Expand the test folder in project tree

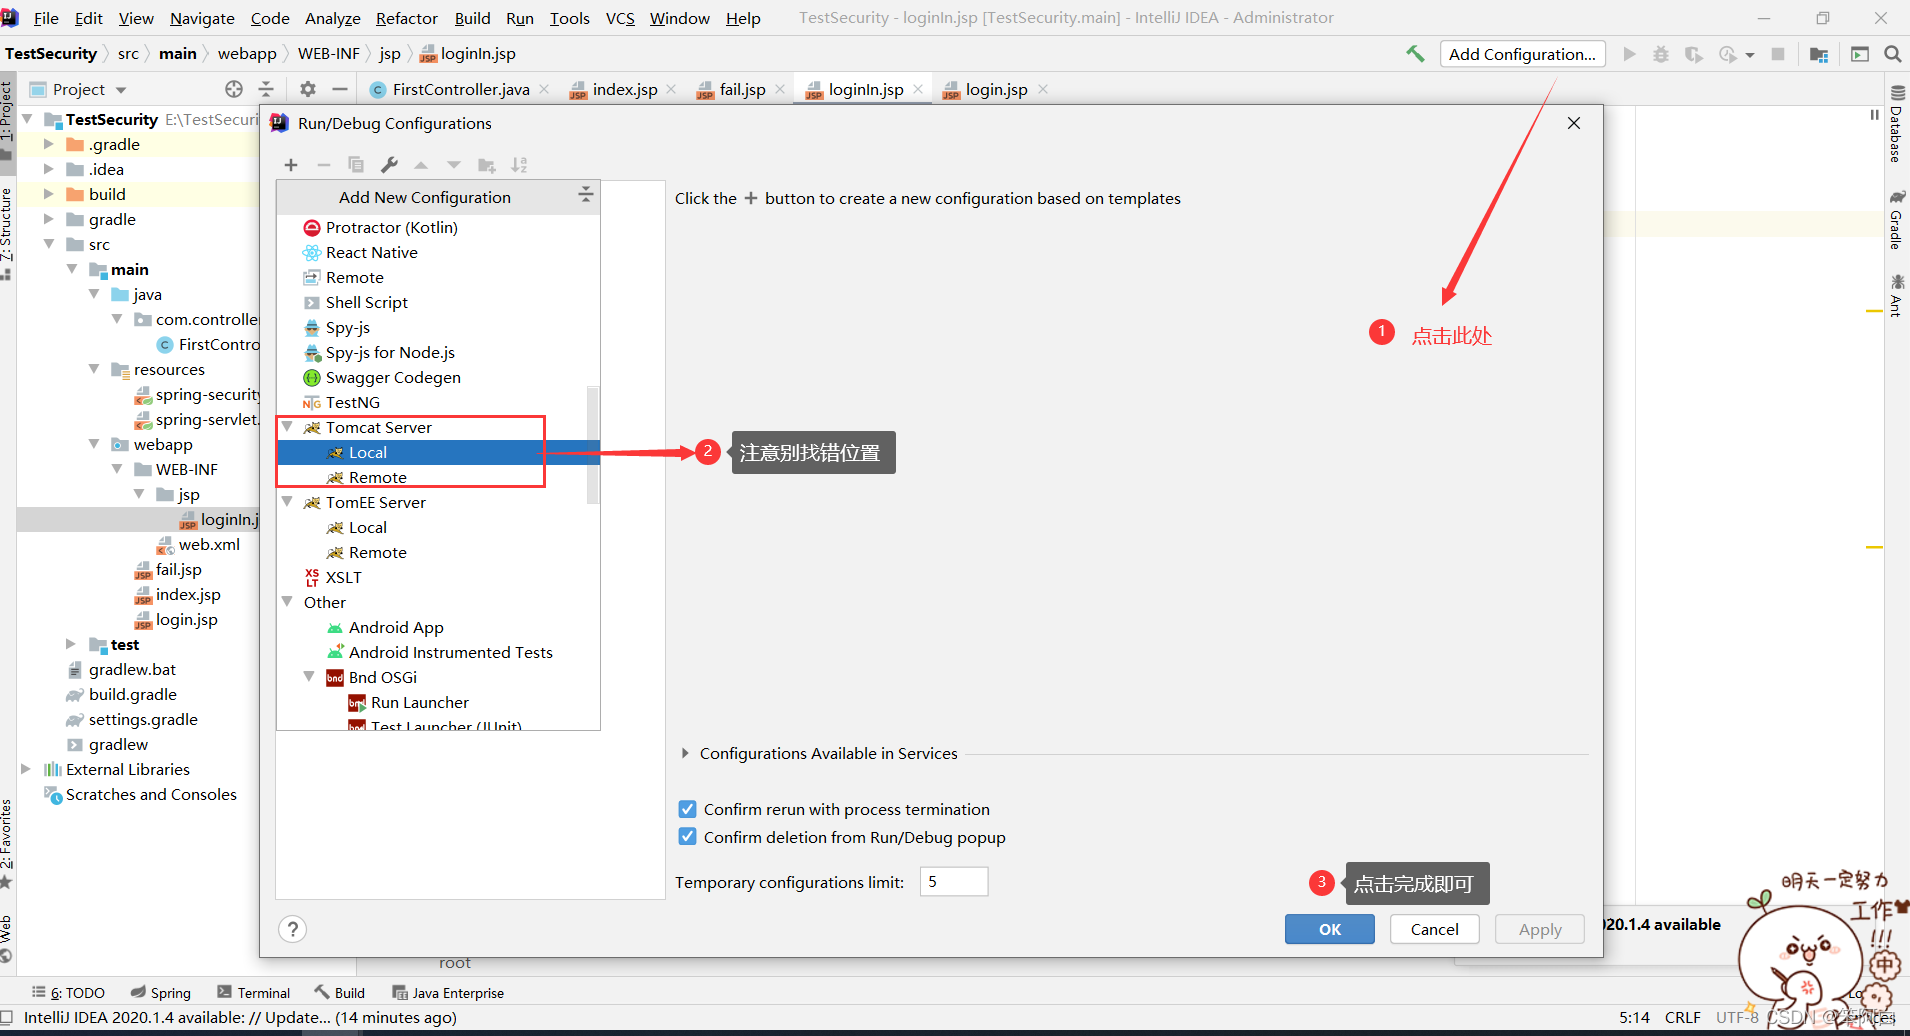(70, 644)
